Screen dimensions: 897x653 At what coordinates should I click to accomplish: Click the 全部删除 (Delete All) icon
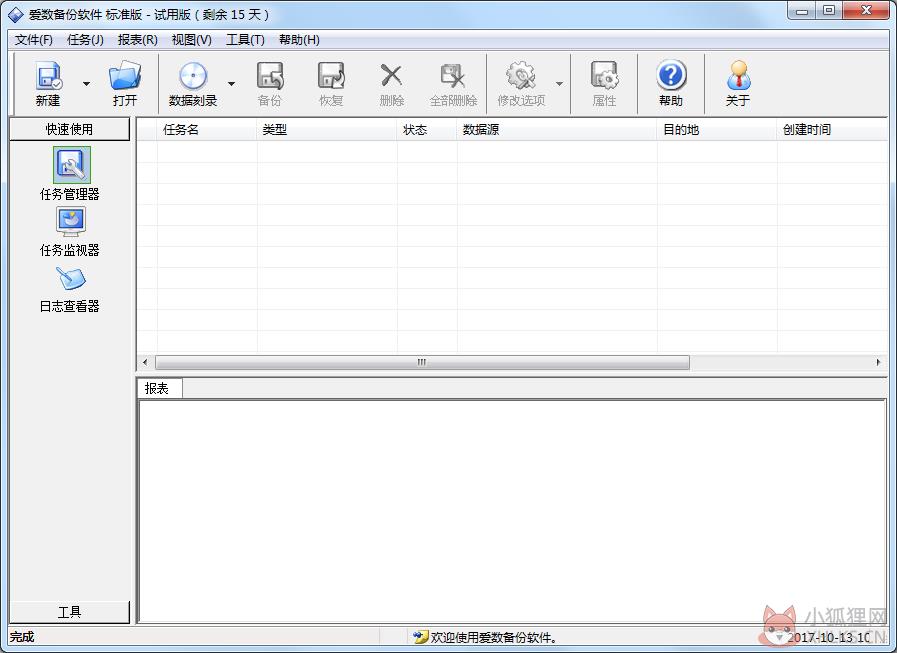click(x=453, y=76)
